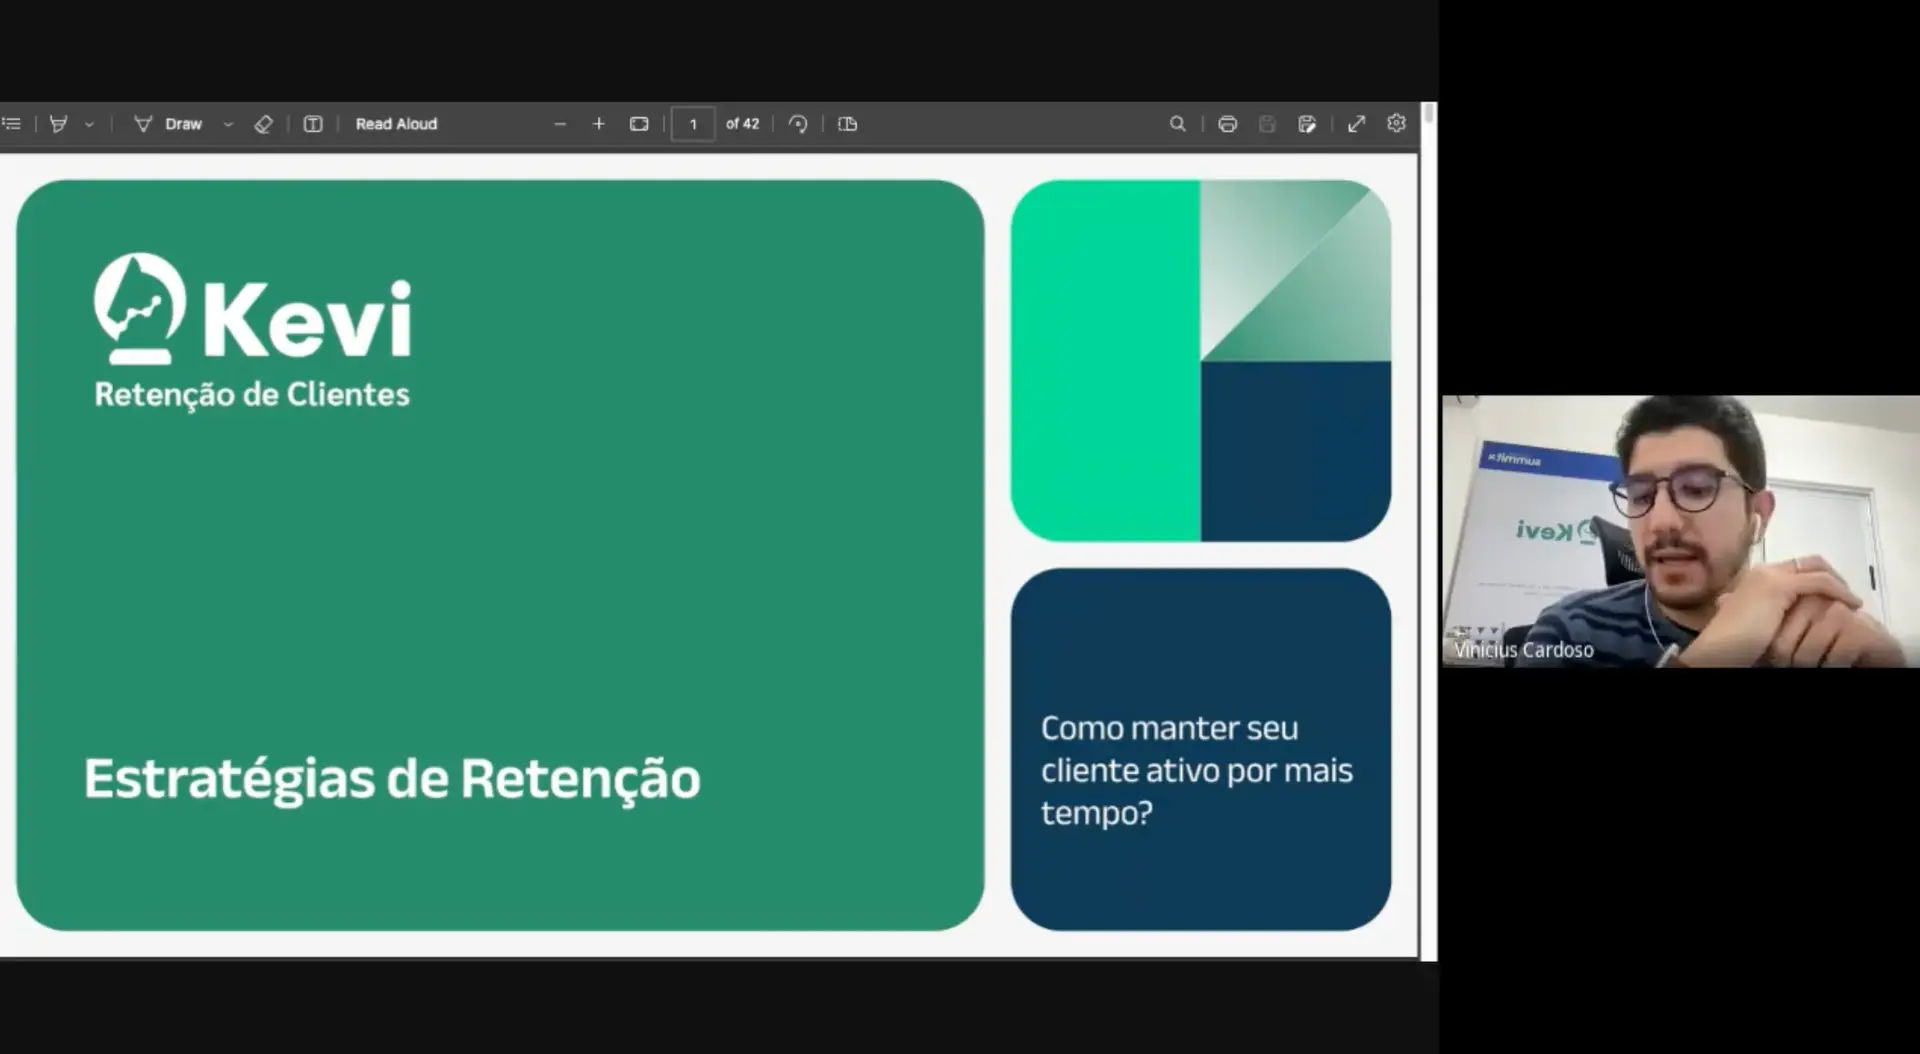
Task: Open the Find search icon
Action: [x=1178, y=124]
